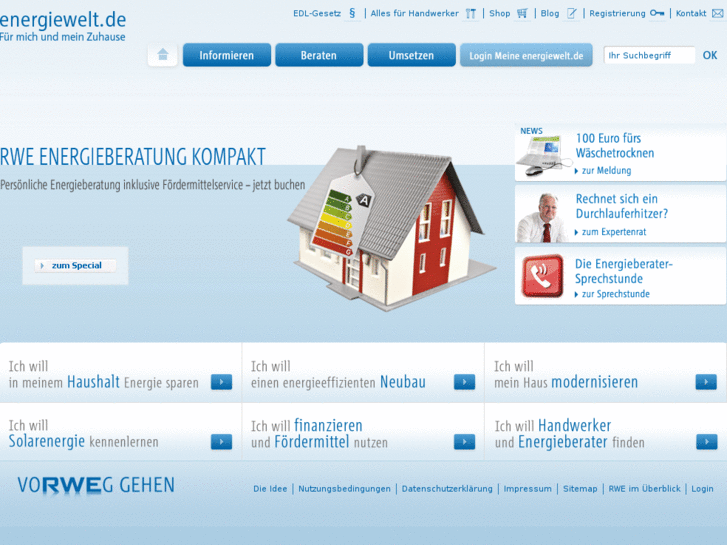This screenshot has width=727, height=545.
Task: Open the Umsetzen menu tab
Action: 411,55
